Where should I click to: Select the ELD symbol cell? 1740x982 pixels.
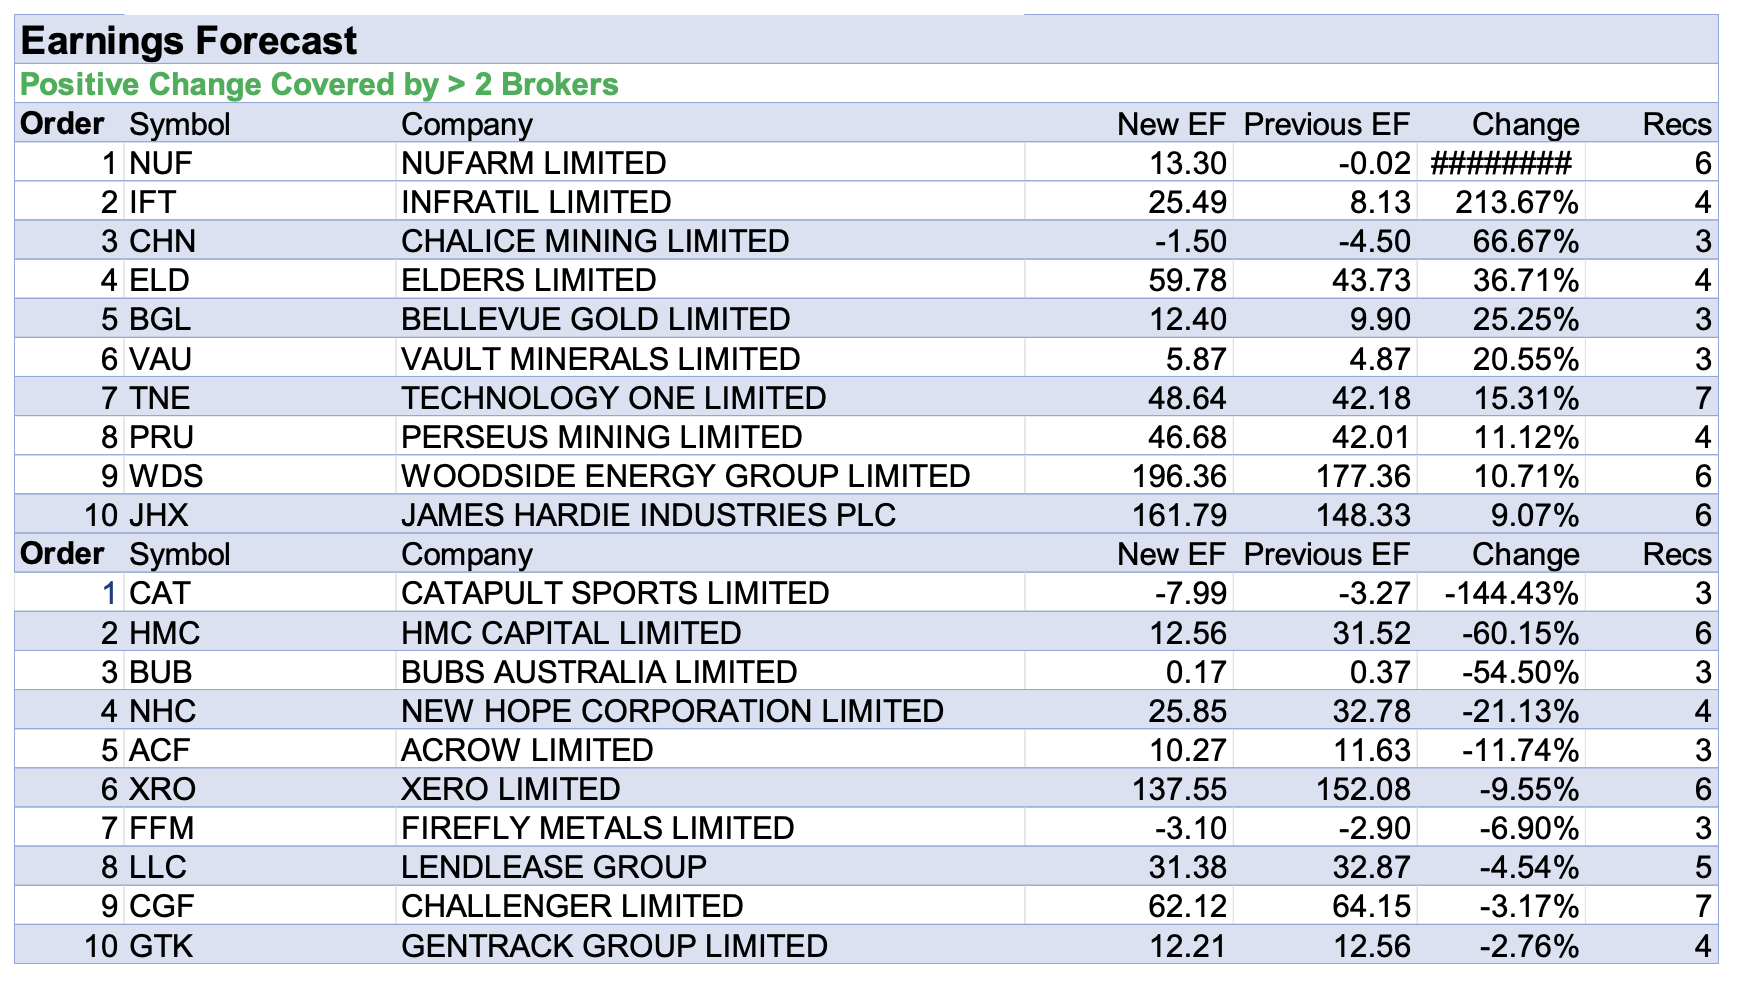tap(160, 280)
